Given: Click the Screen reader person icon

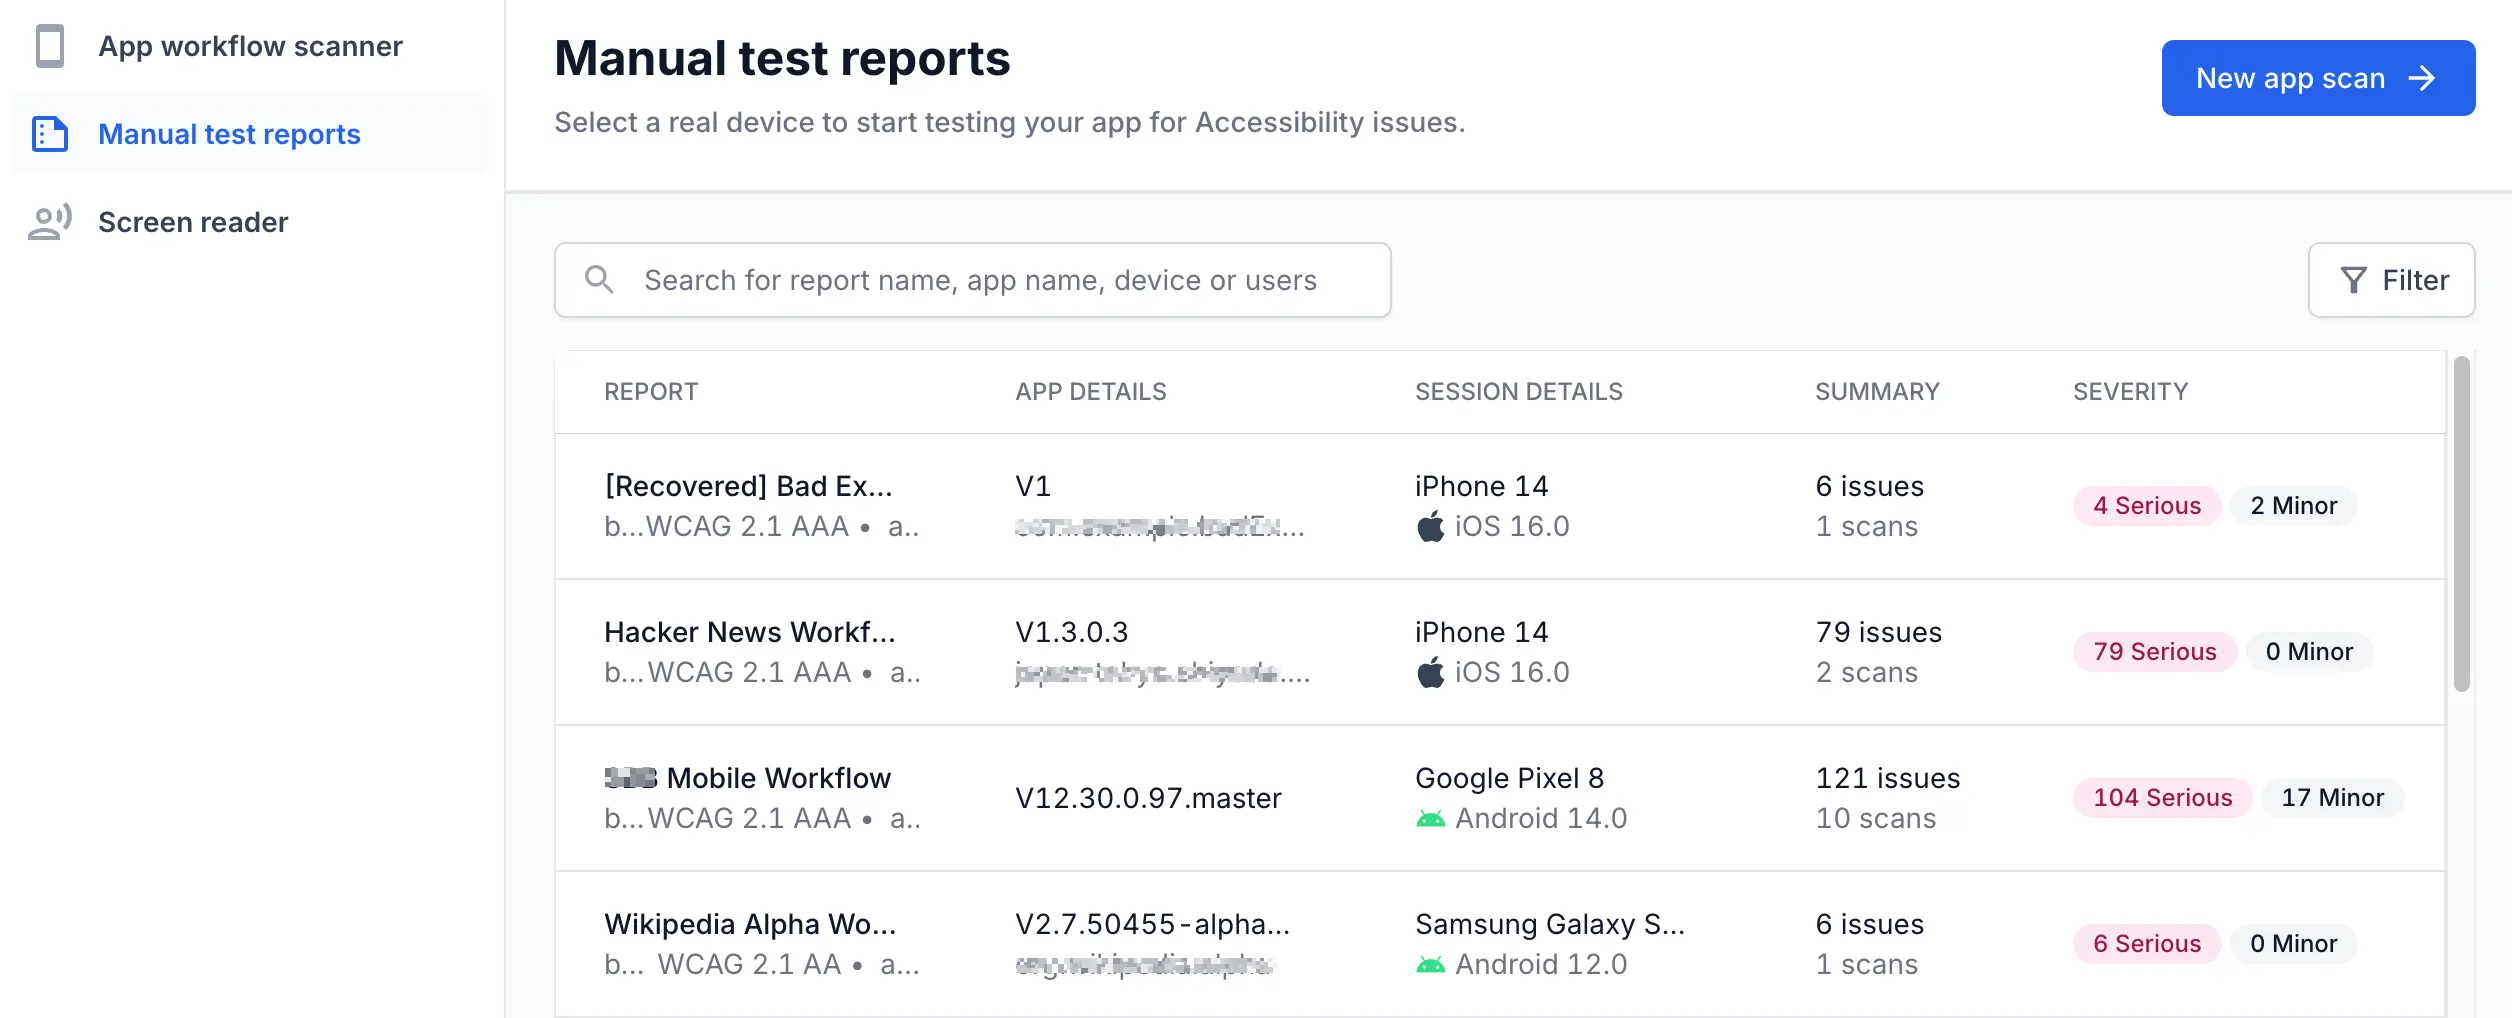Looking at the screenshot, I should (50, 222).
